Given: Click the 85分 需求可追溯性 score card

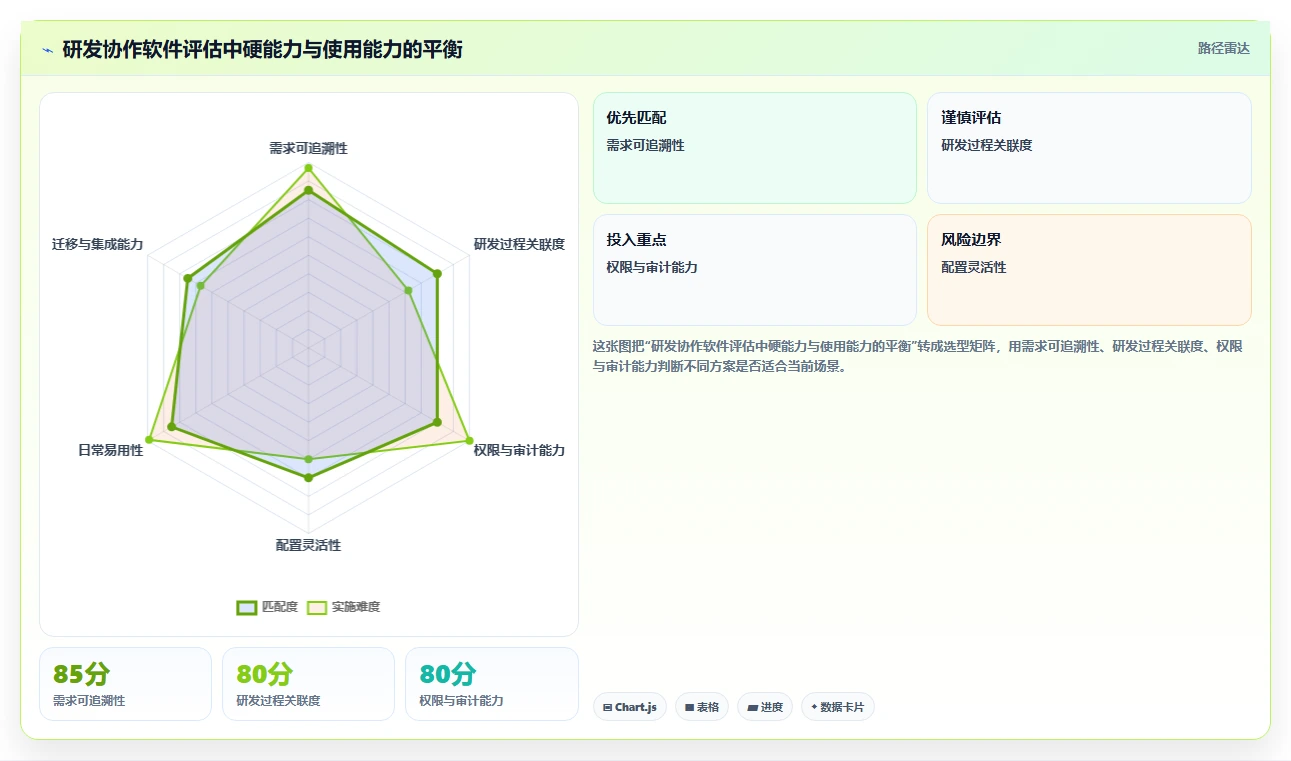Looking at the screenshot, I should [125, 684].
